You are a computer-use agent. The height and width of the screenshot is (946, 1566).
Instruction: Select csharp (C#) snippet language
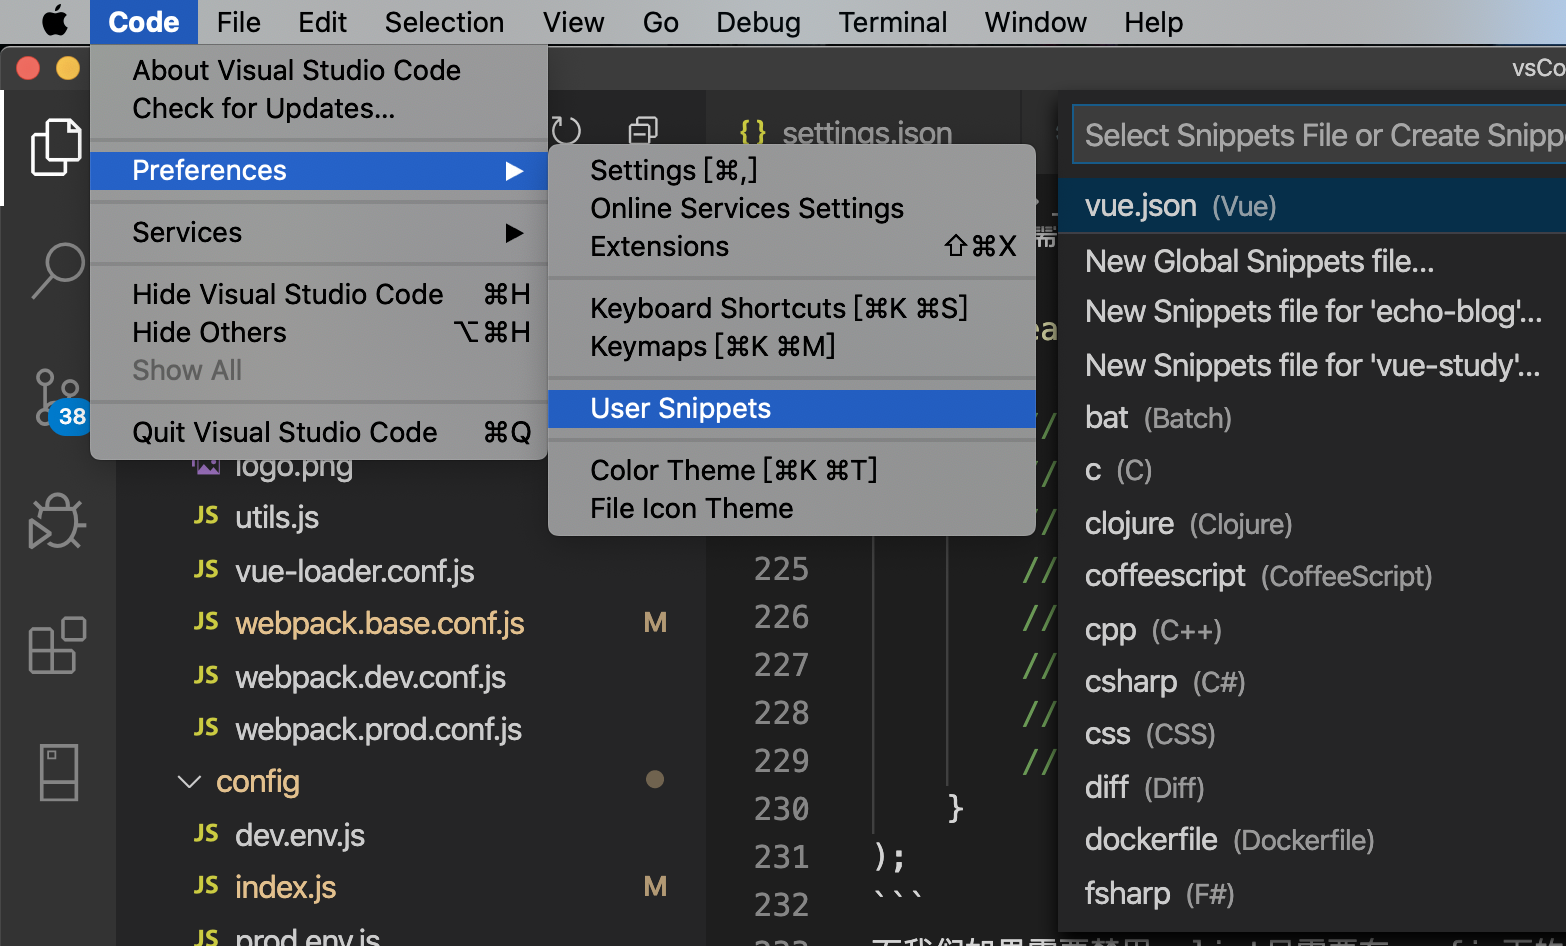(x=1312, y=682)
